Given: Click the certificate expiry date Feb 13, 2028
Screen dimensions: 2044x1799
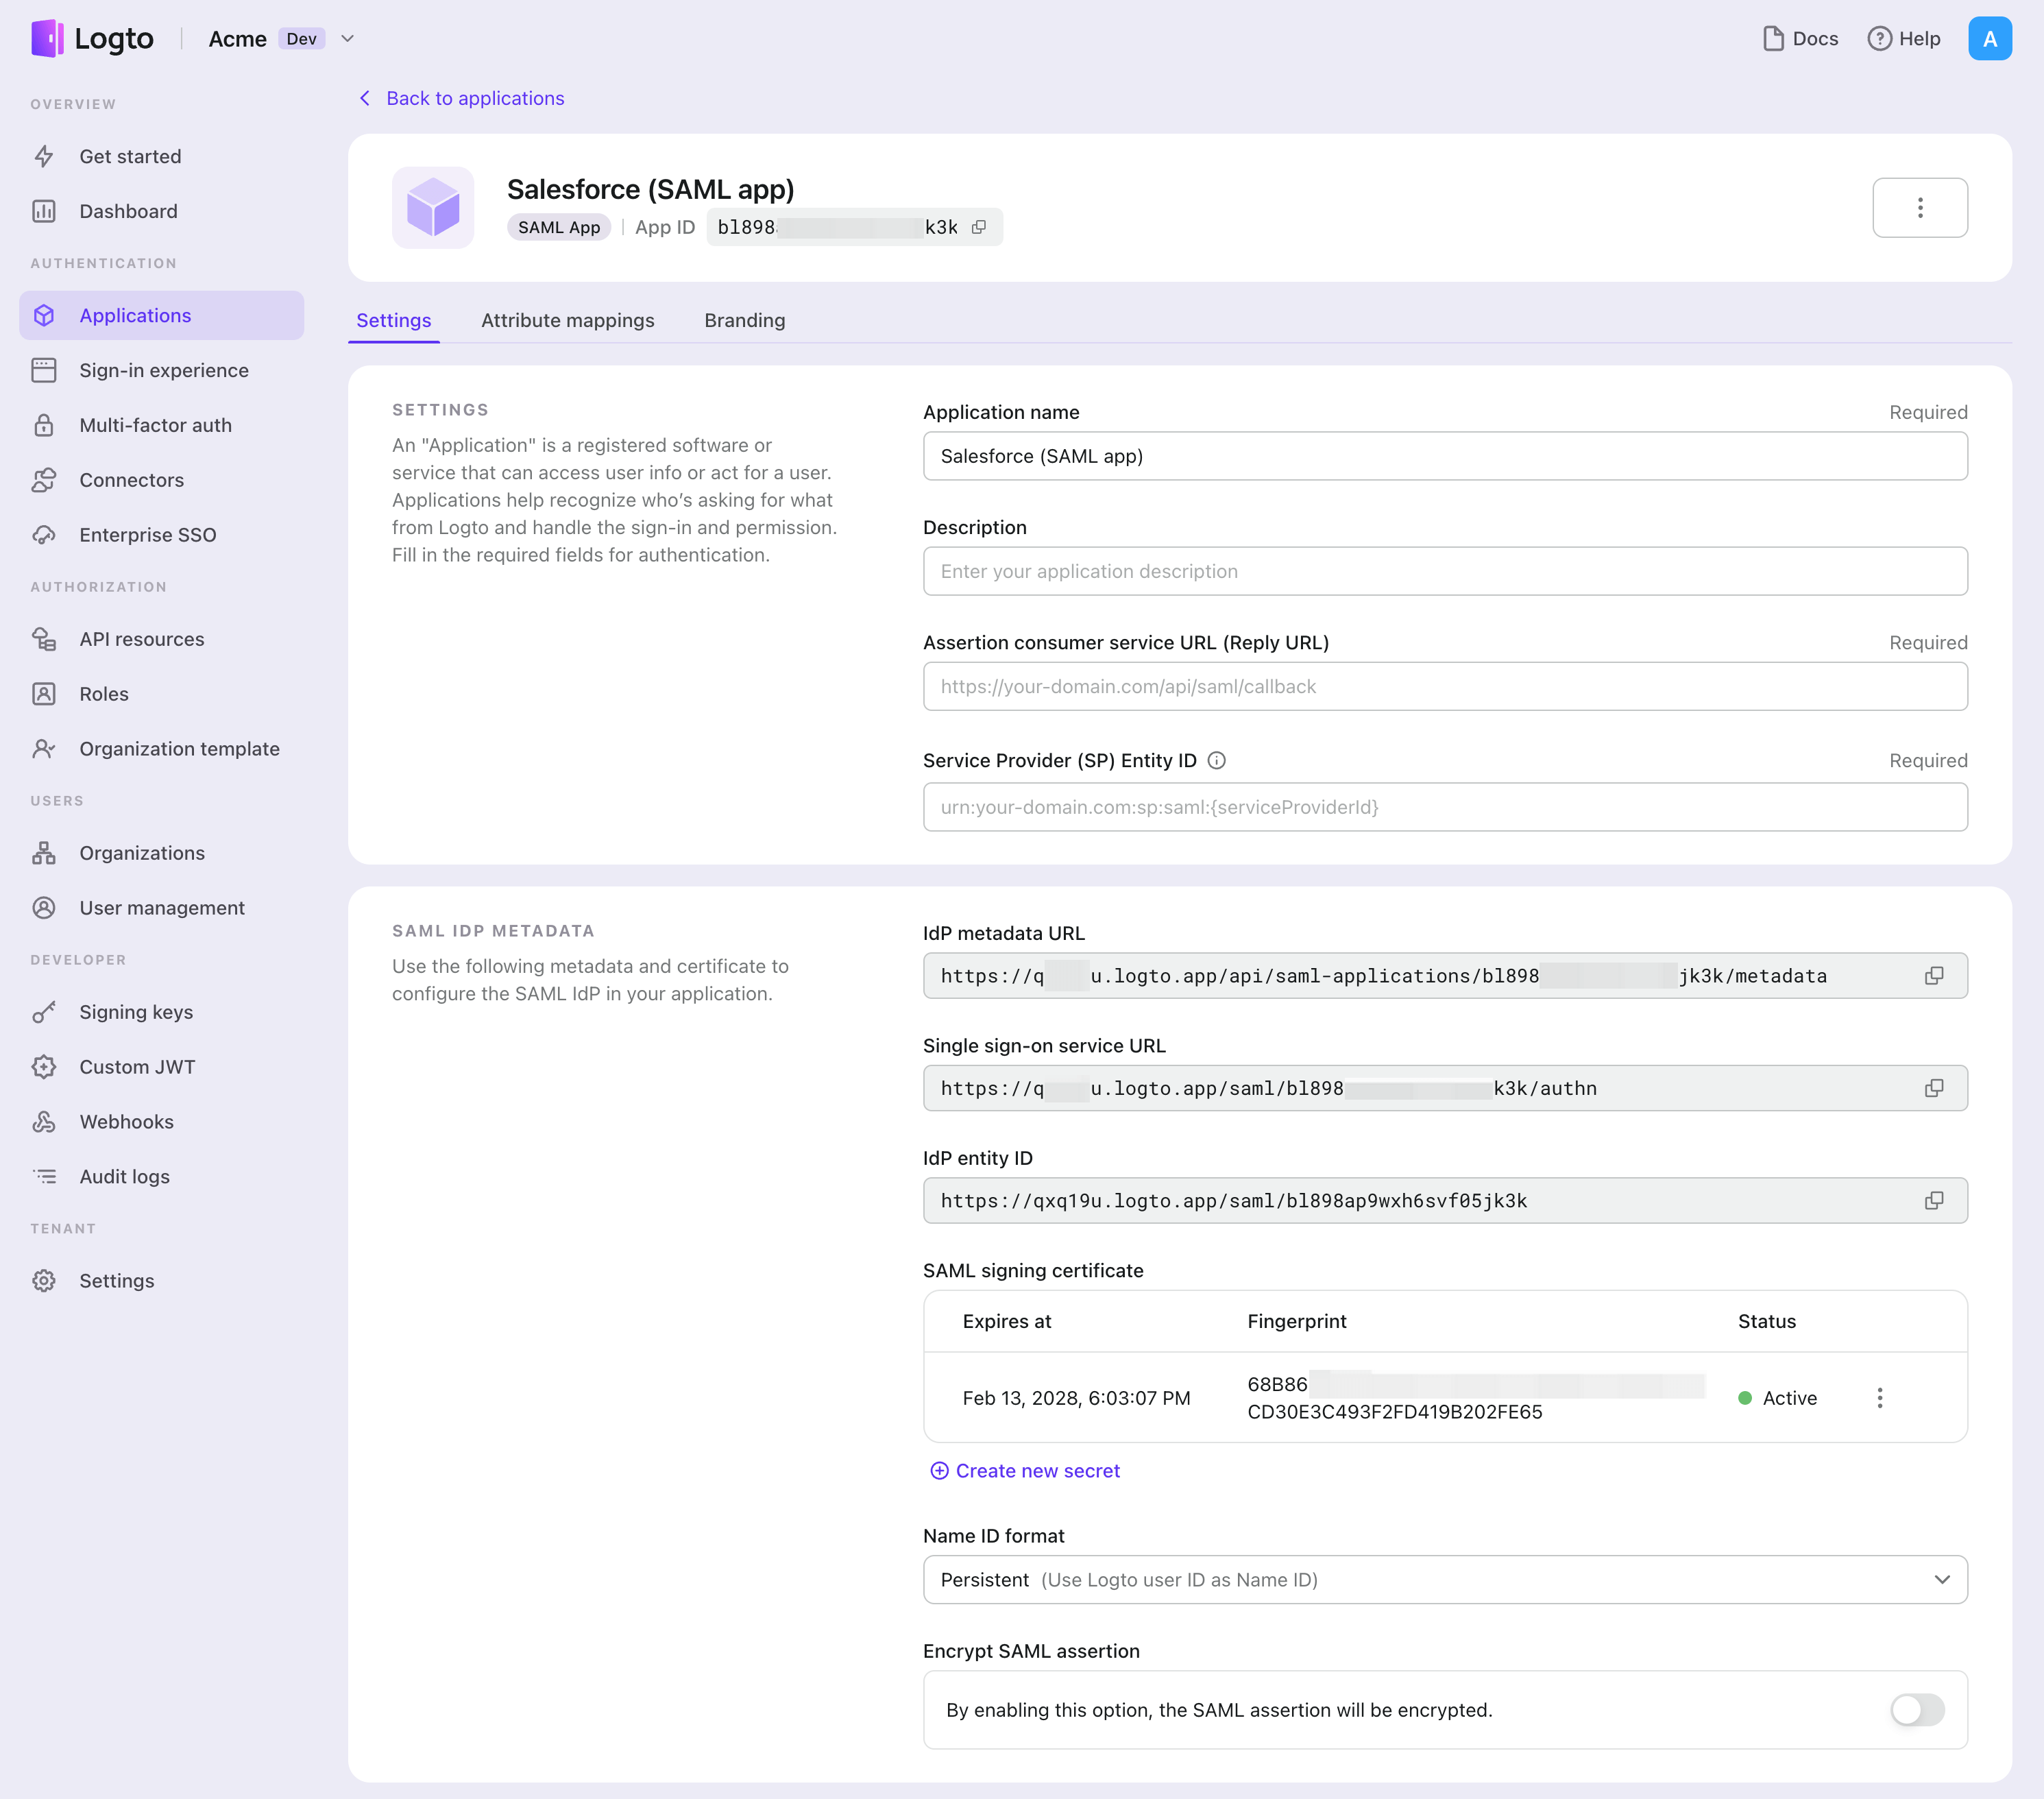Looking at the screenshot, I should point(1076,1397).
